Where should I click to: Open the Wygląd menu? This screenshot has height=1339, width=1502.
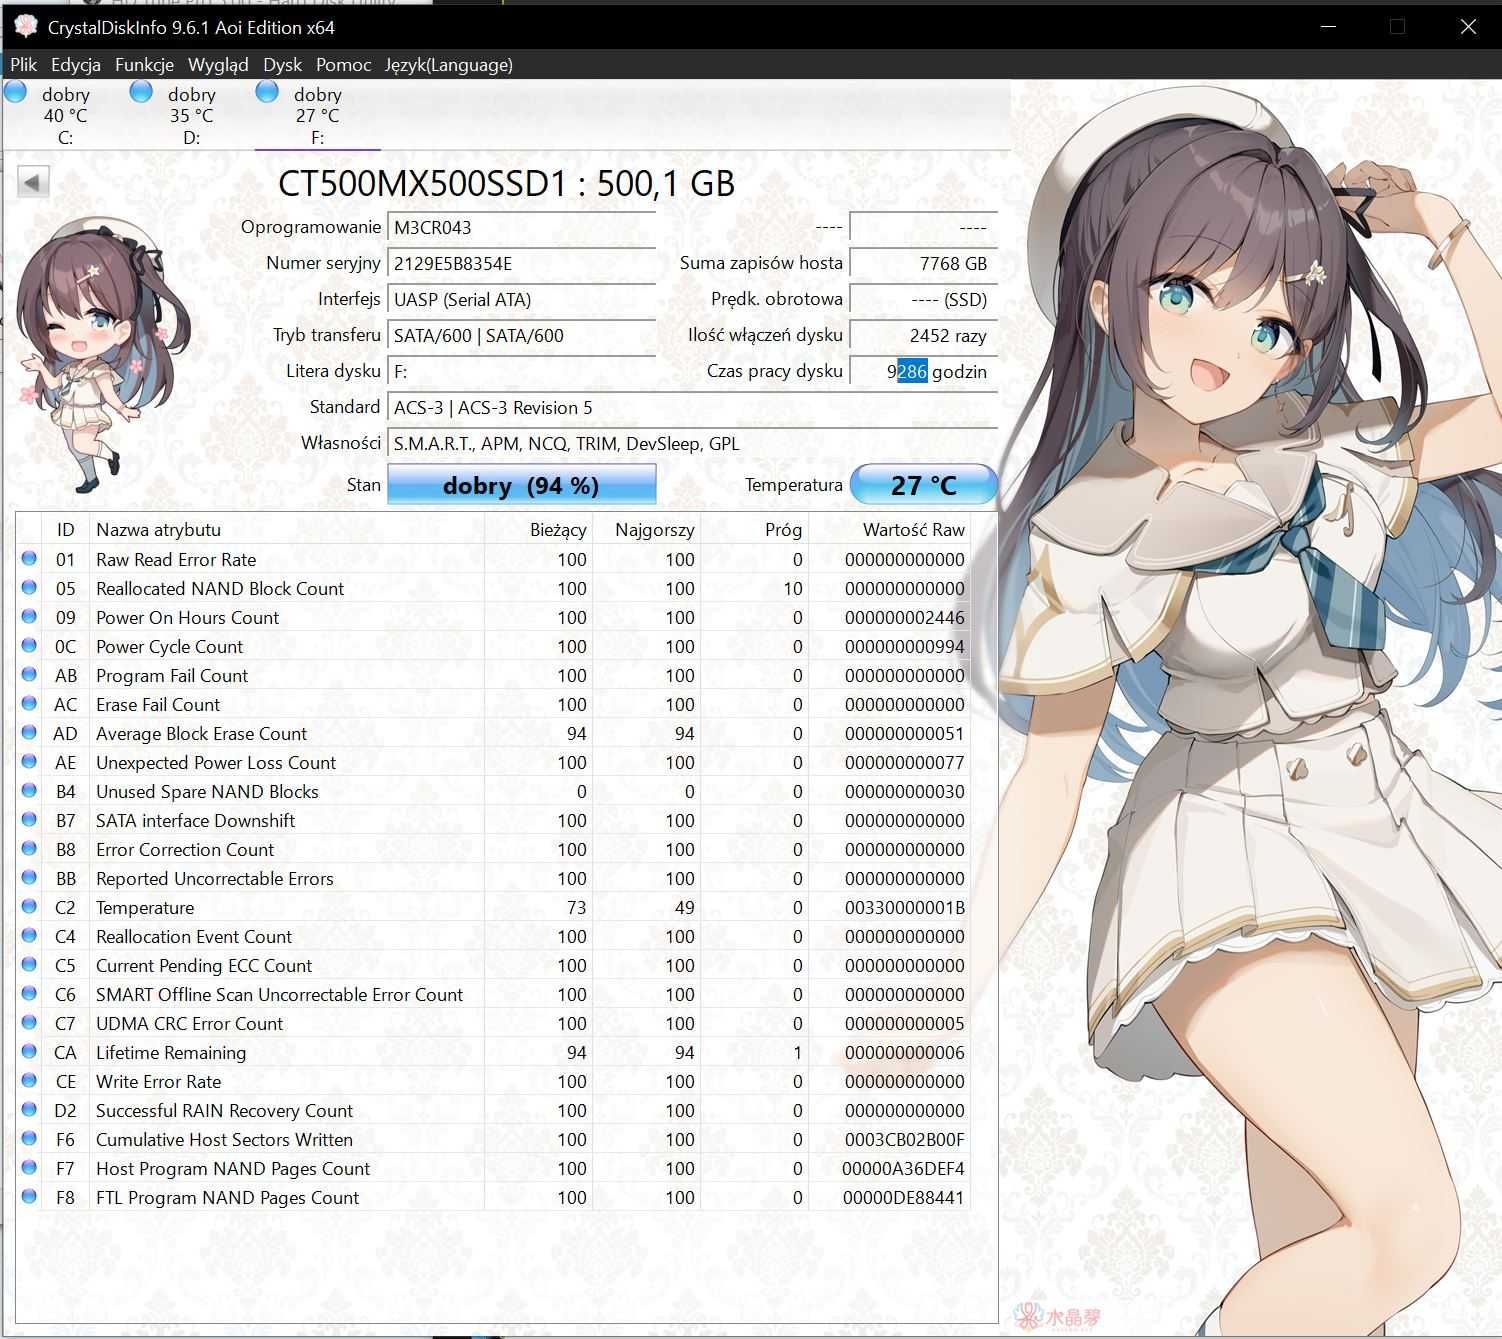point(218,65)
